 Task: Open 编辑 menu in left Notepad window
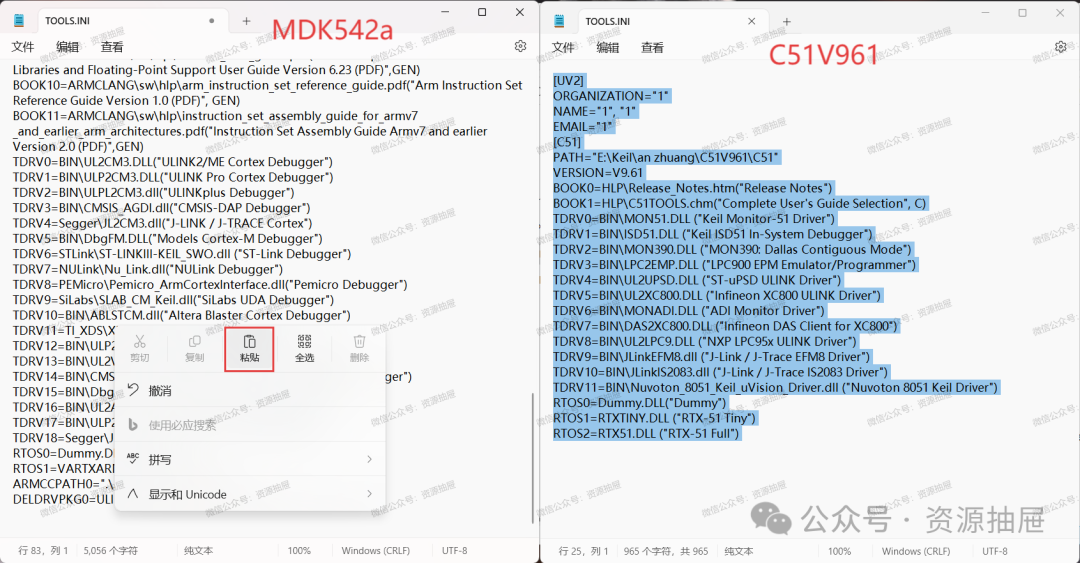[x=68, y=47]
